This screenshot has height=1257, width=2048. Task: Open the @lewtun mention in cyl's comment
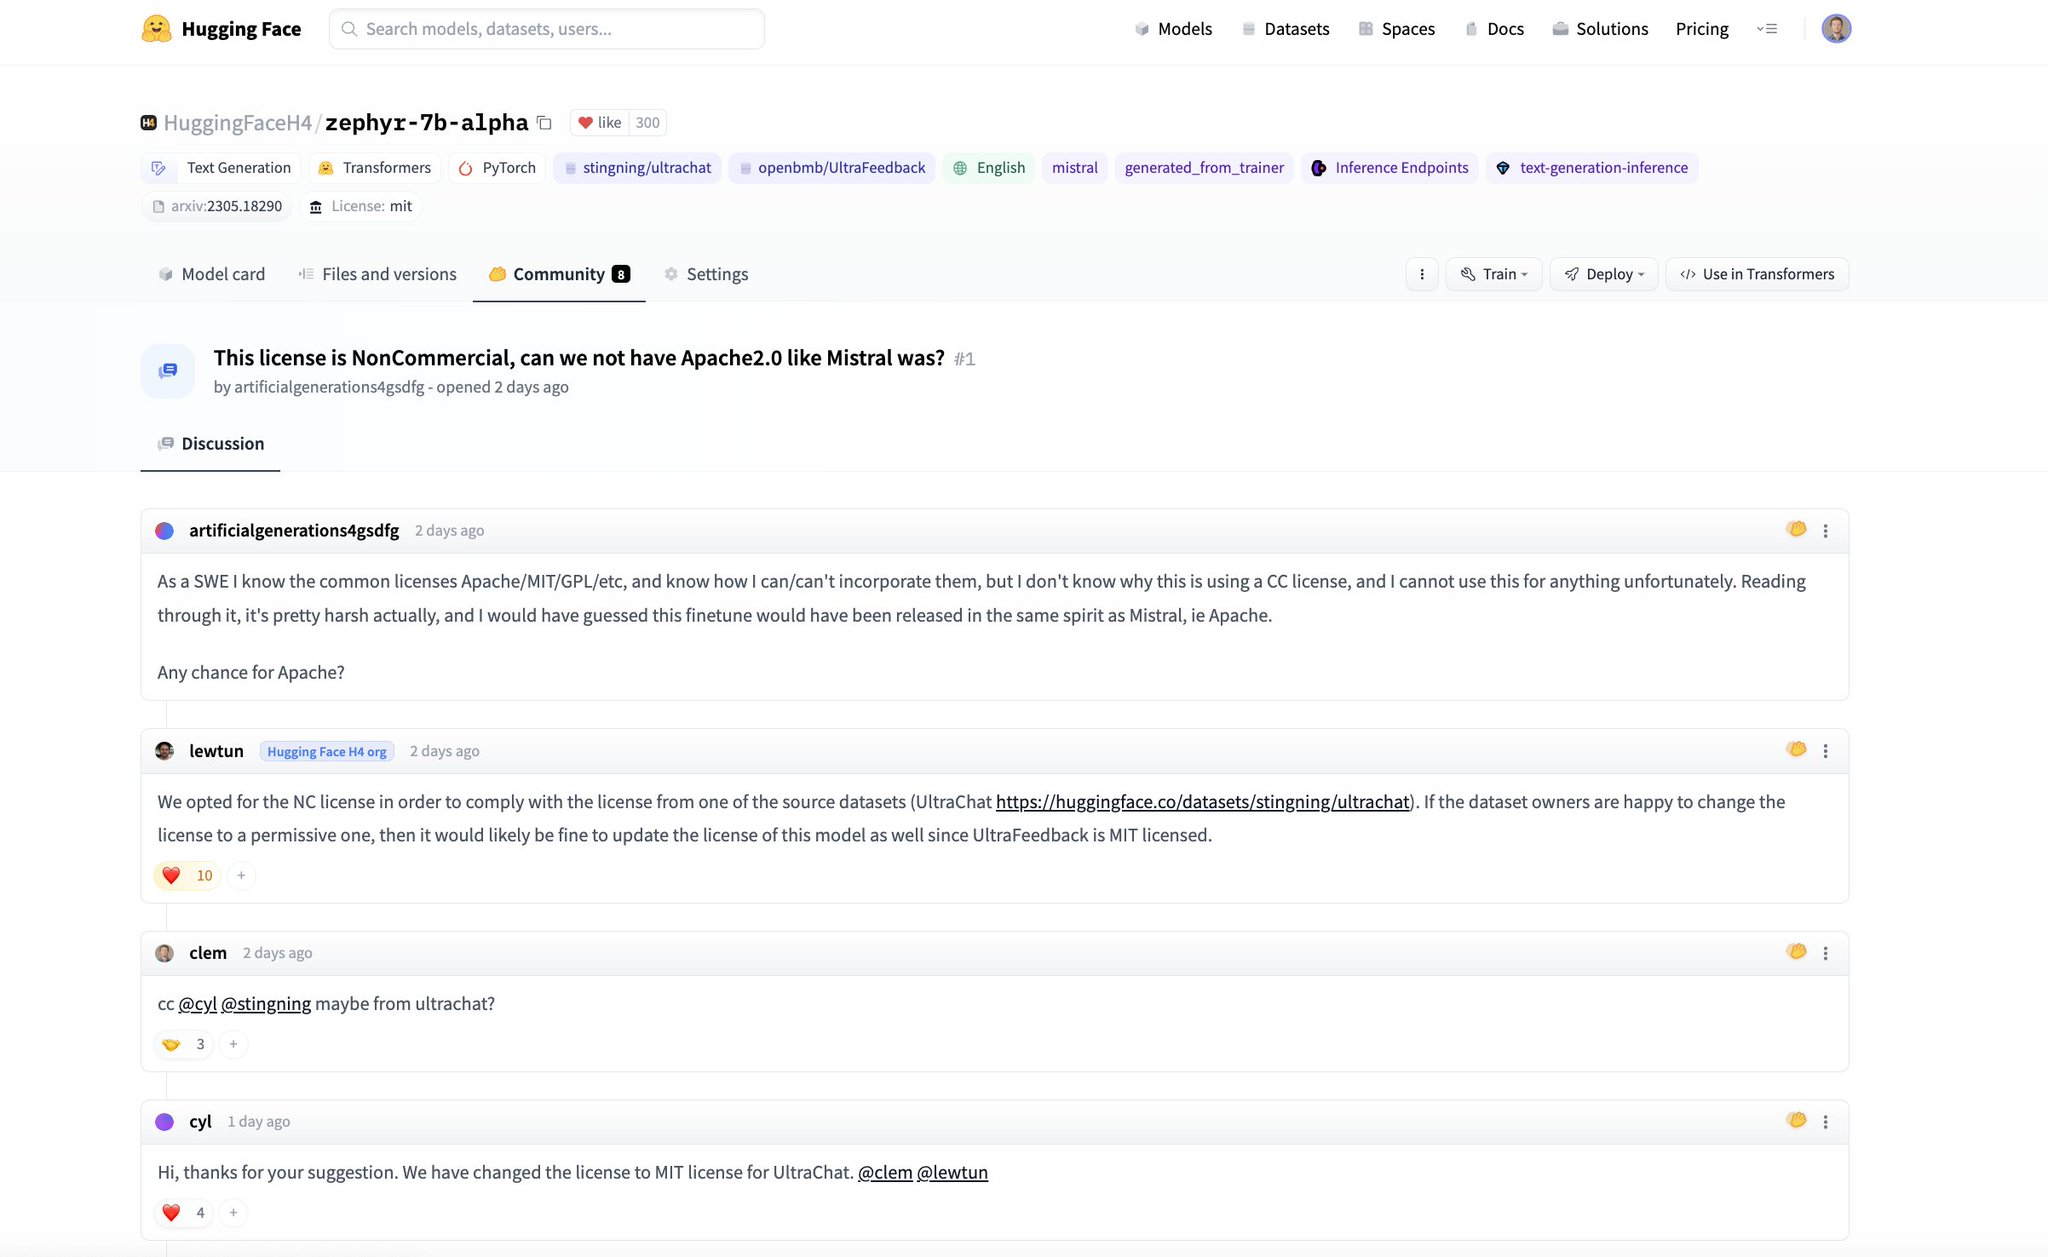[952, 1173]
